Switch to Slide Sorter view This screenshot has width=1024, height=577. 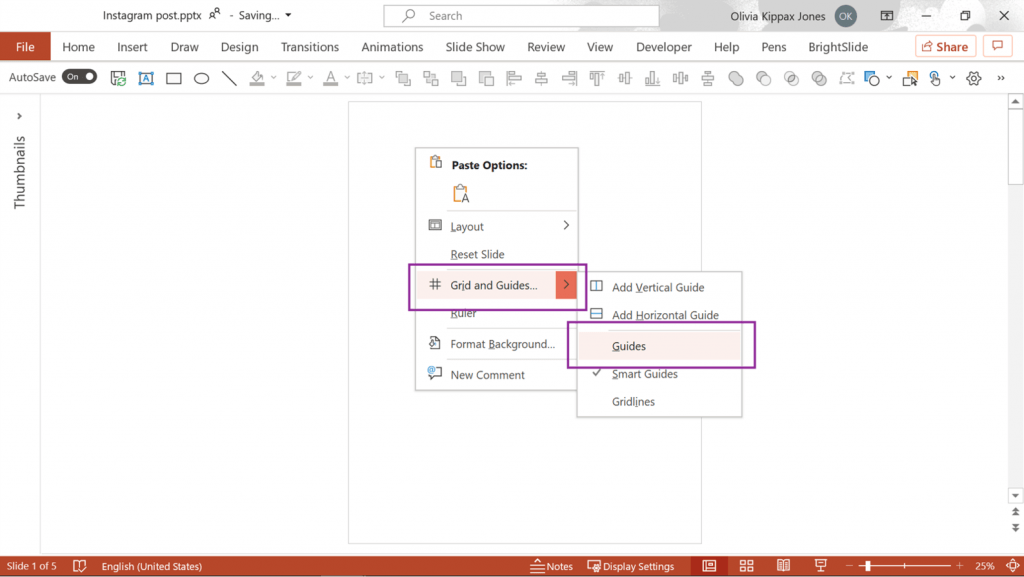click(x=746, y=566)
